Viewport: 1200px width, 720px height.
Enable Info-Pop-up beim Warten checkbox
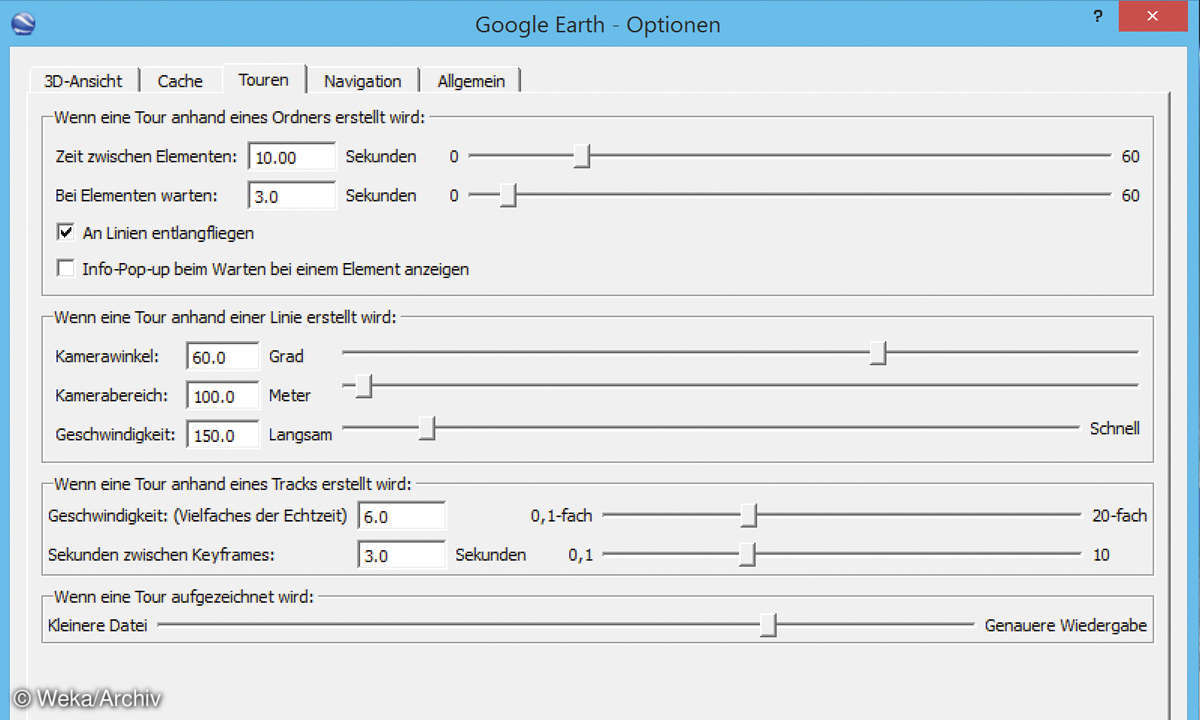tap(66, 268)
